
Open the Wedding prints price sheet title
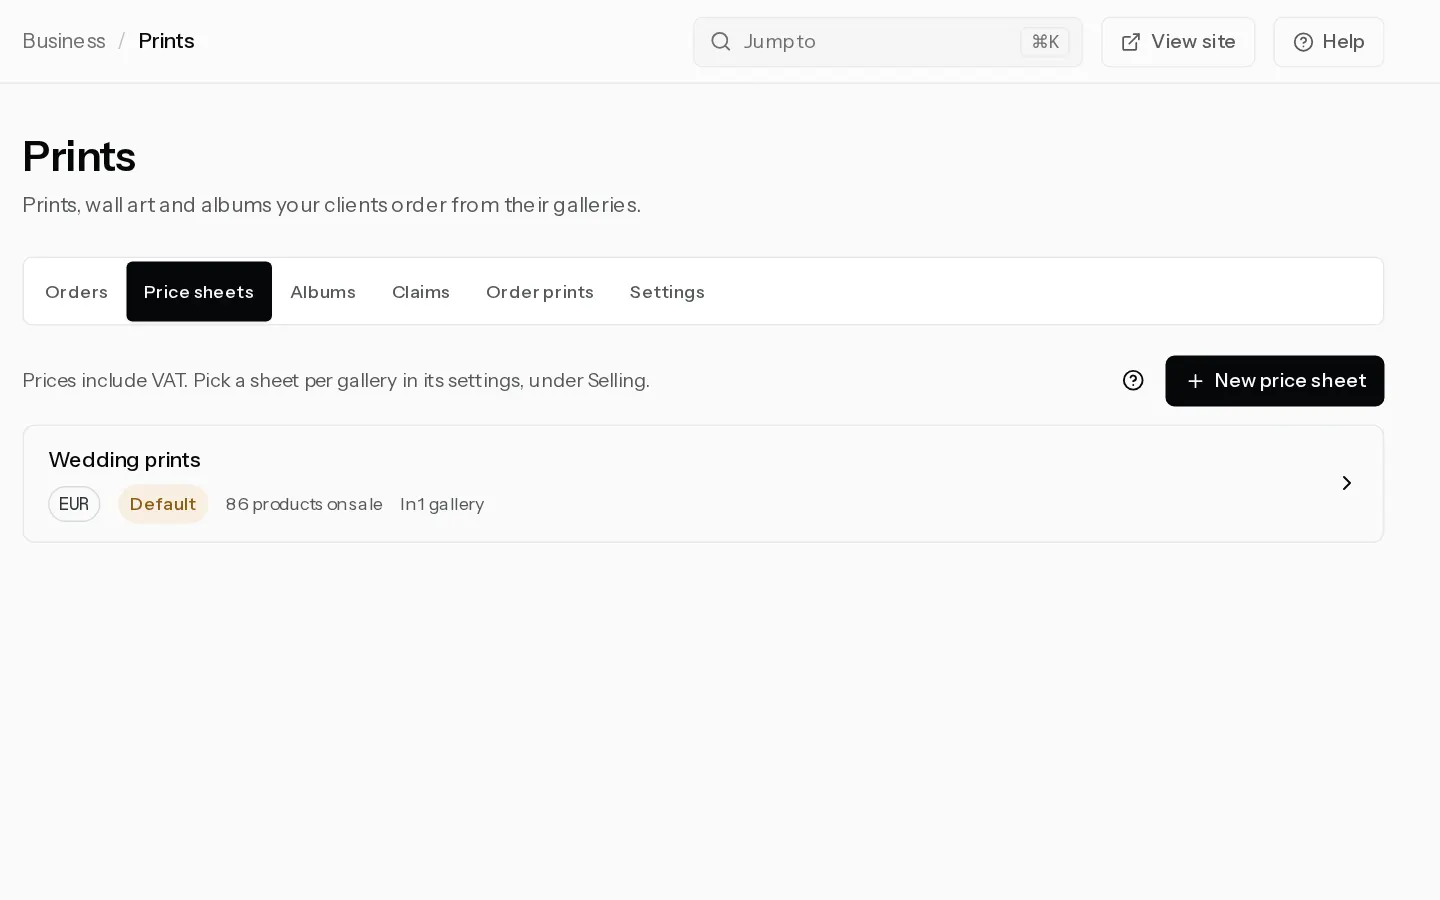[125, 460]
